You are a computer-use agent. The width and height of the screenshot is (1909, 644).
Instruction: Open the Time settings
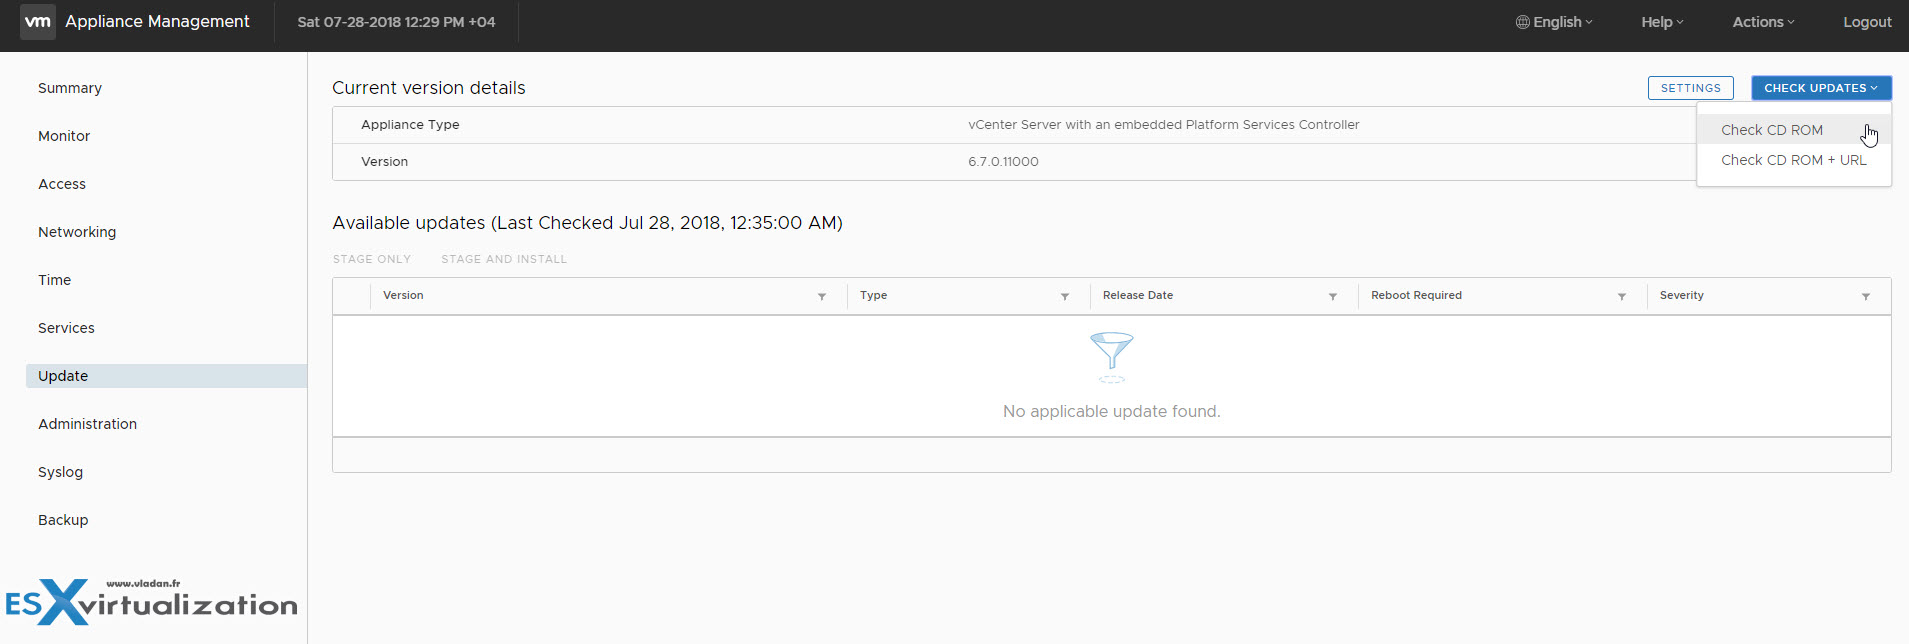(55, 280)
